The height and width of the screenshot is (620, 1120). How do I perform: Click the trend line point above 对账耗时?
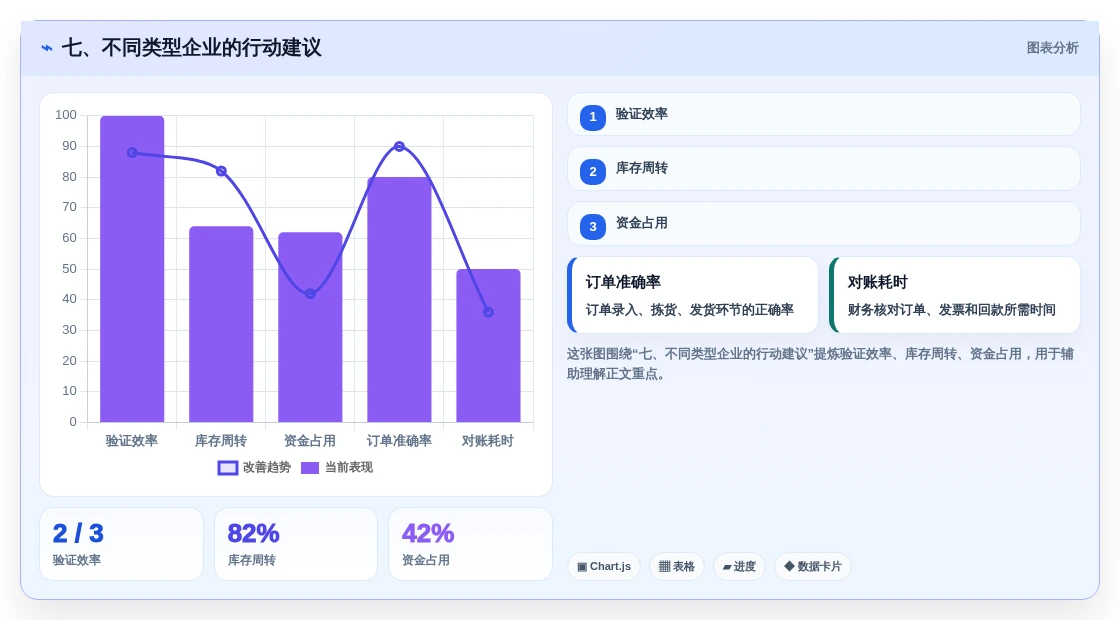click(489, 312)
